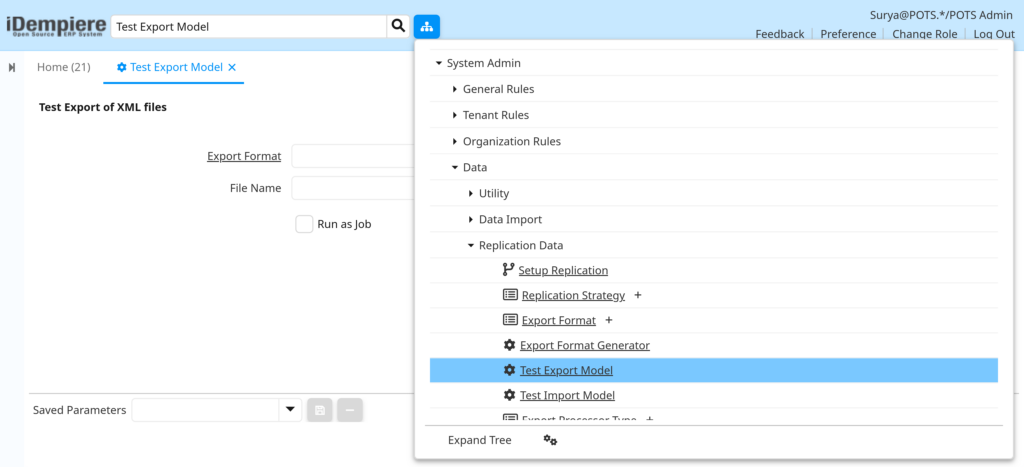
Task: Close the Test Export Model tab
Action: click(x=232, y=67)
